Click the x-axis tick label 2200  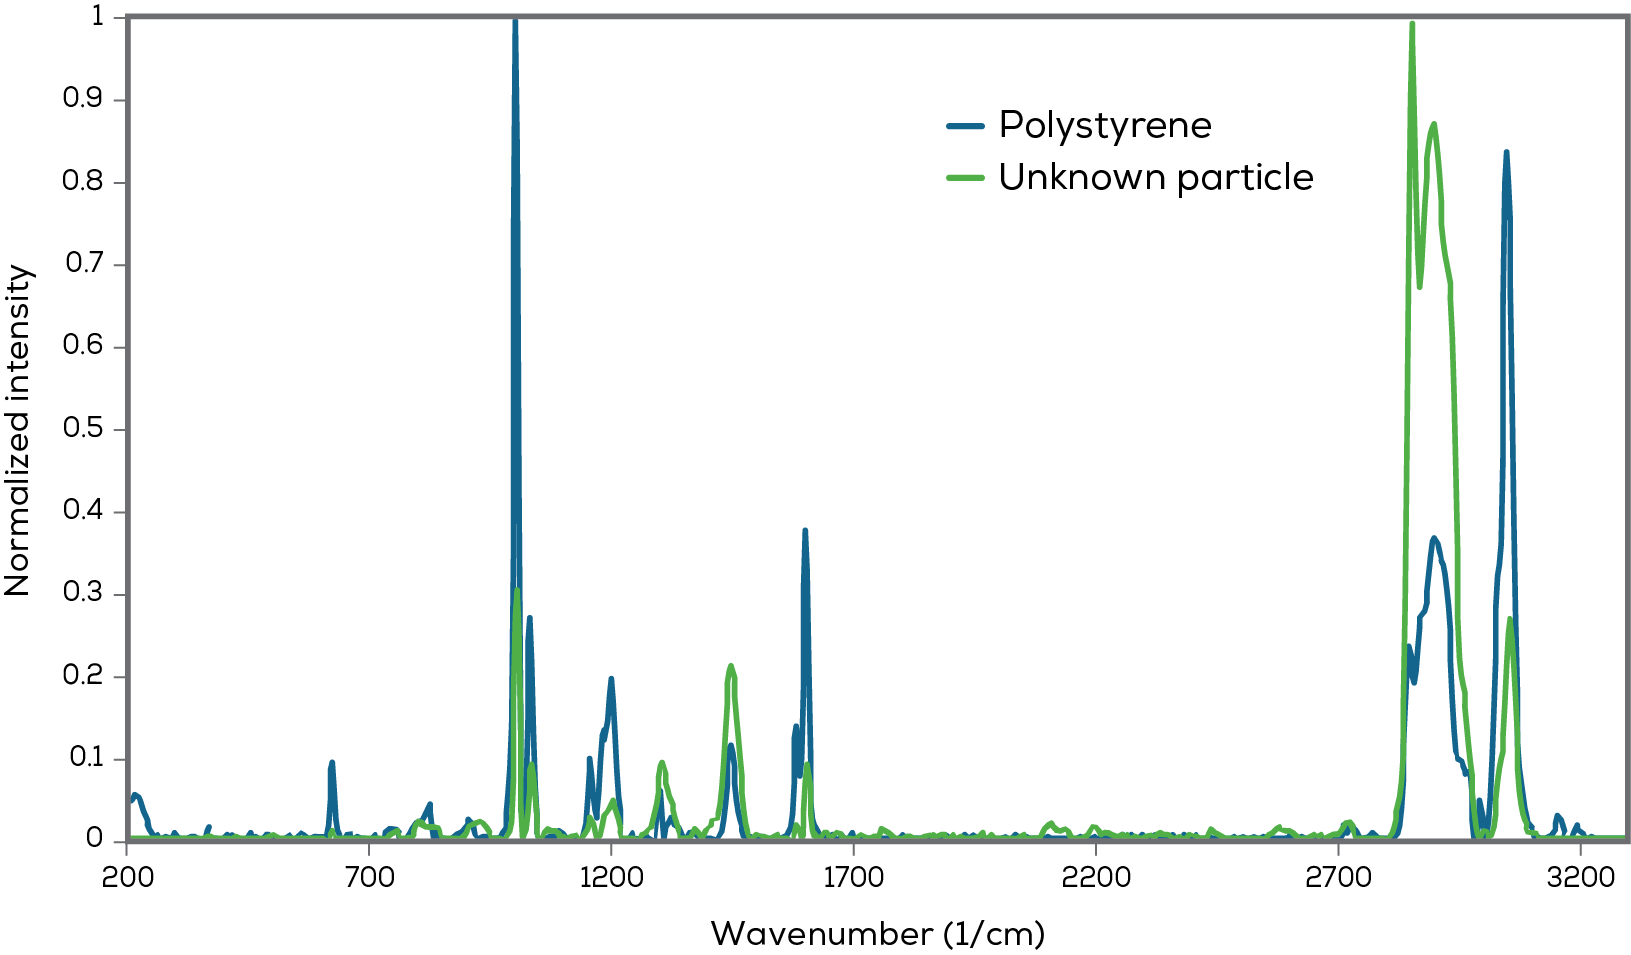tap(1096, 878)
